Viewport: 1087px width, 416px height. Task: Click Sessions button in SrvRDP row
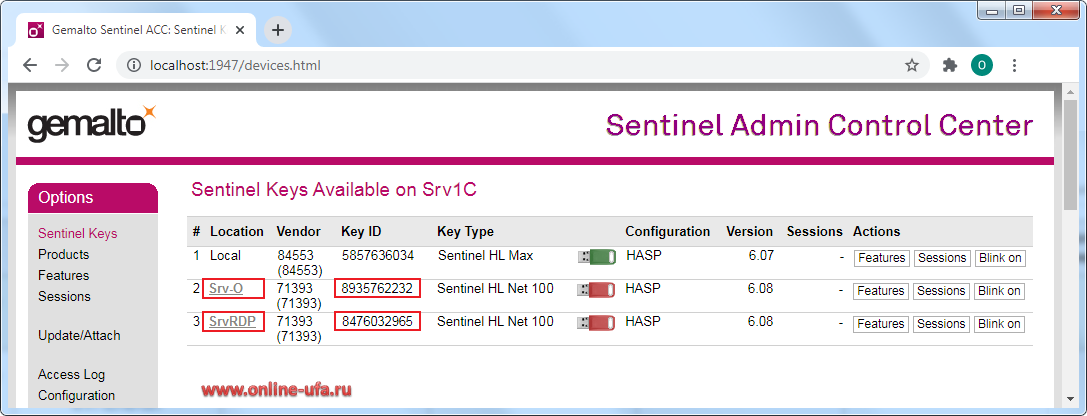941,324
